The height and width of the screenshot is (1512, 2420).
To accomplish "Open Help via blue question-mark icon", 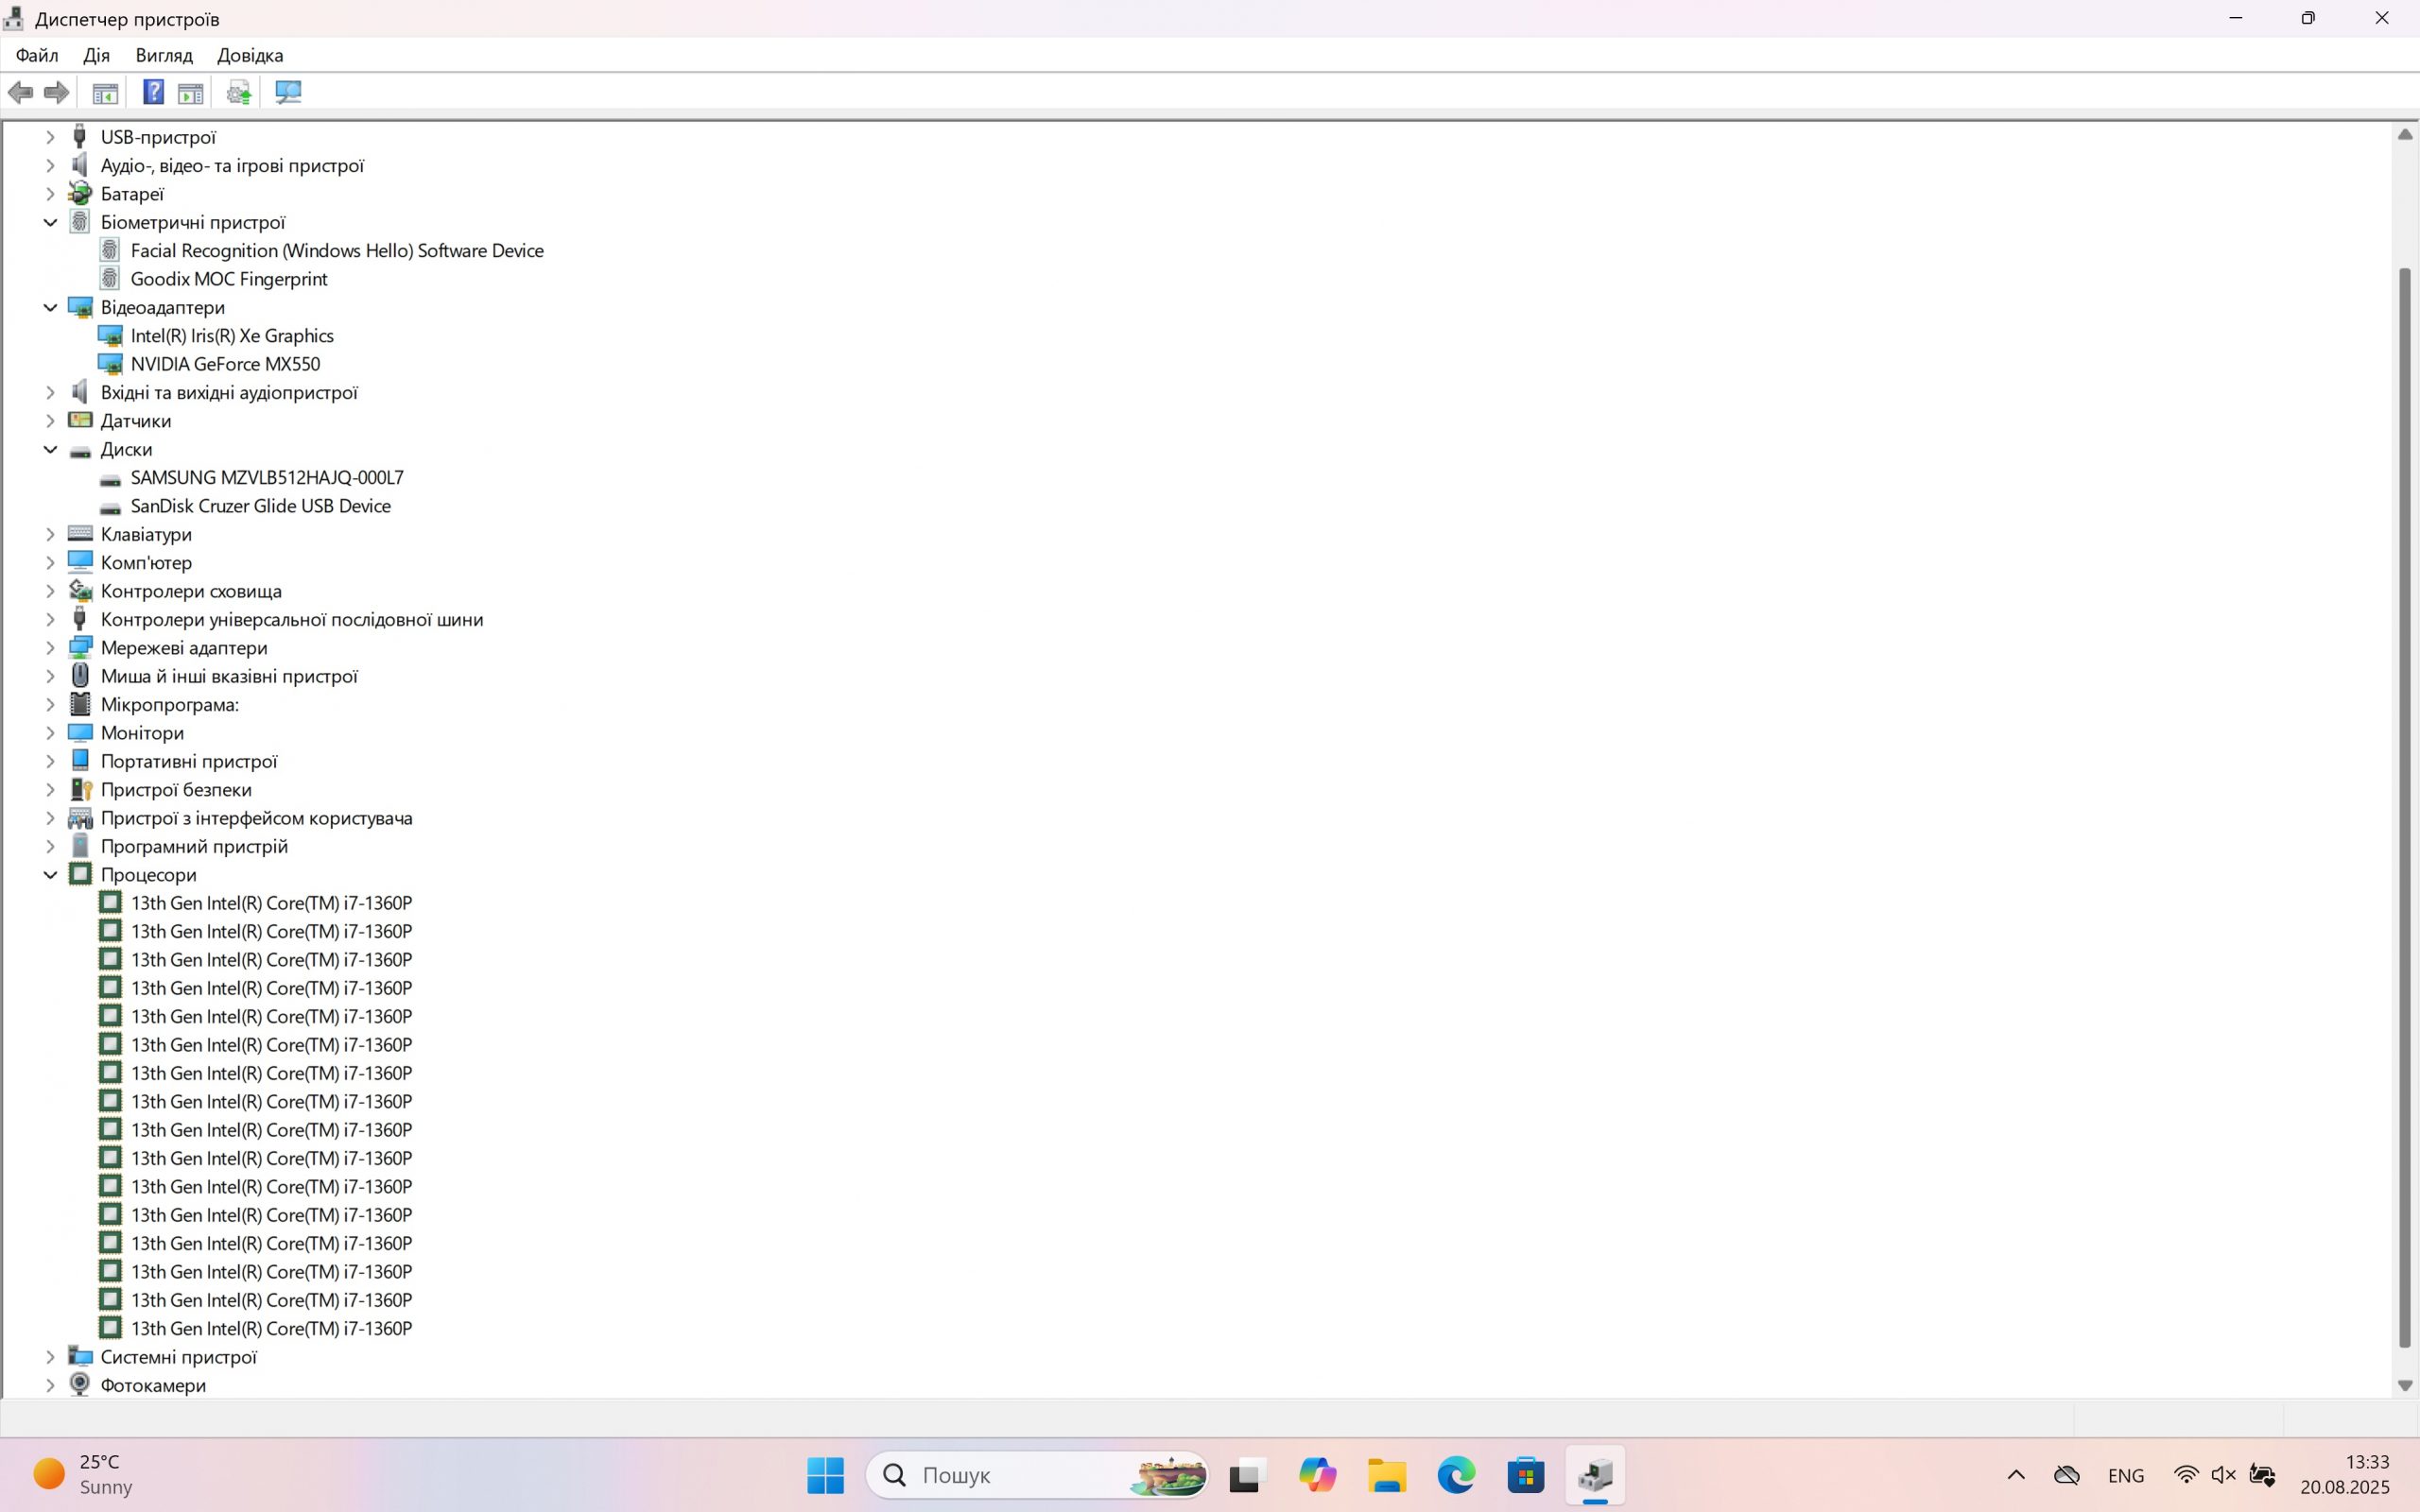I will 153,93.
